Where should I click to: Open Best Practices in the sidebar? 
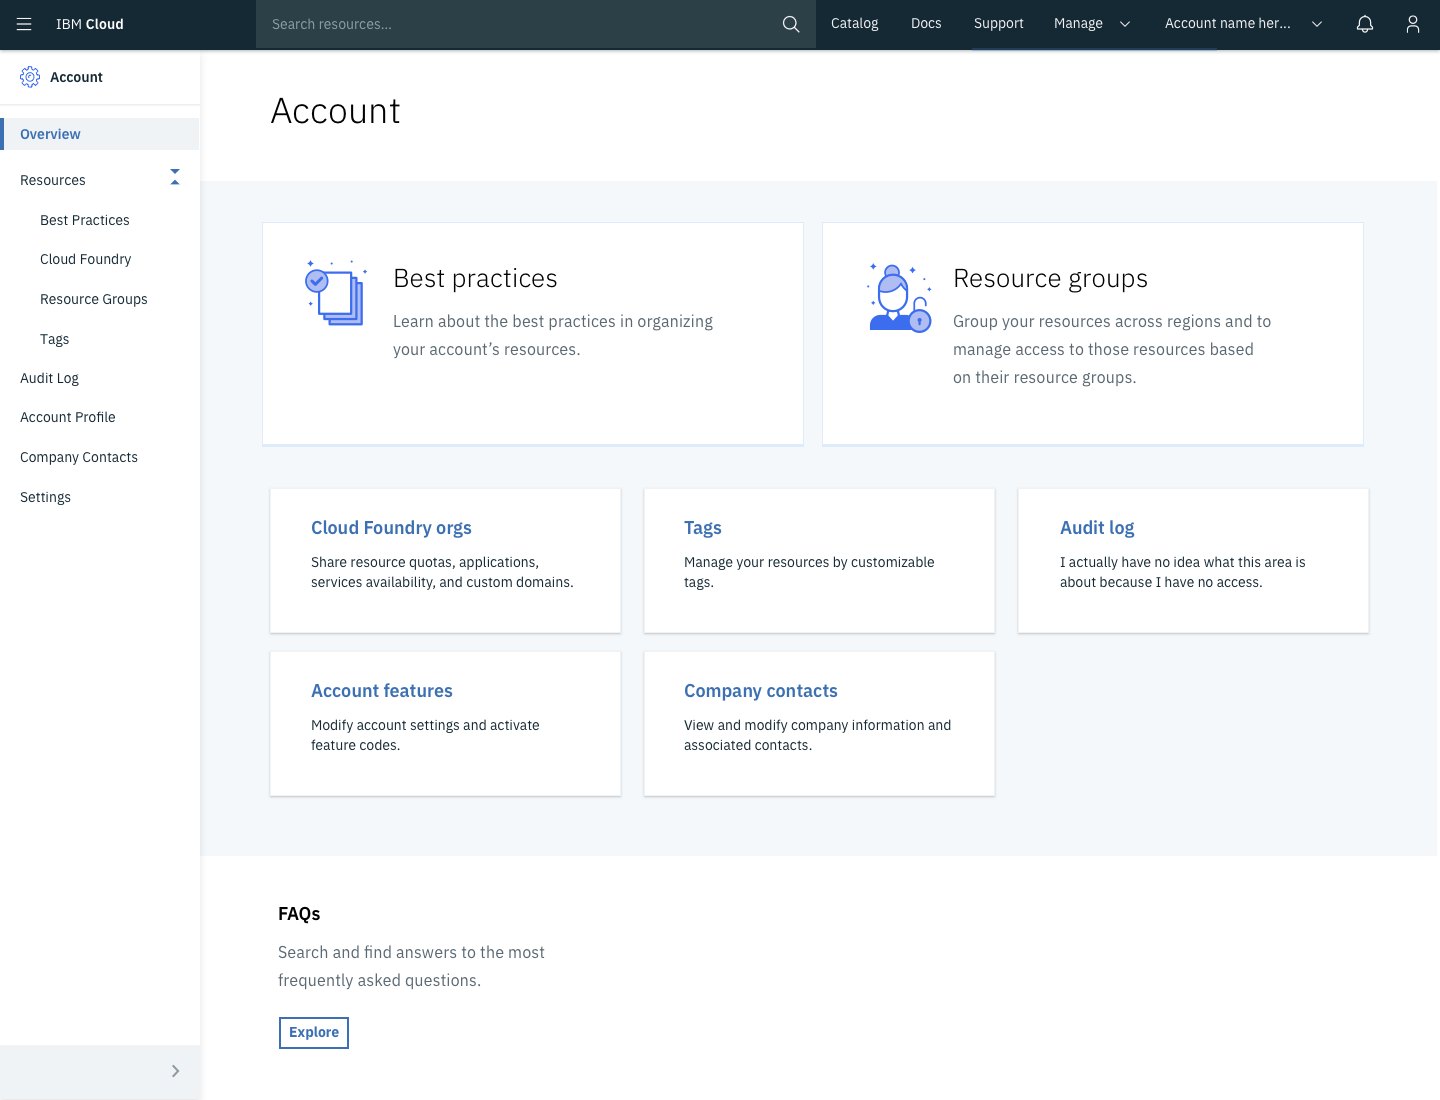coord(85,220)
